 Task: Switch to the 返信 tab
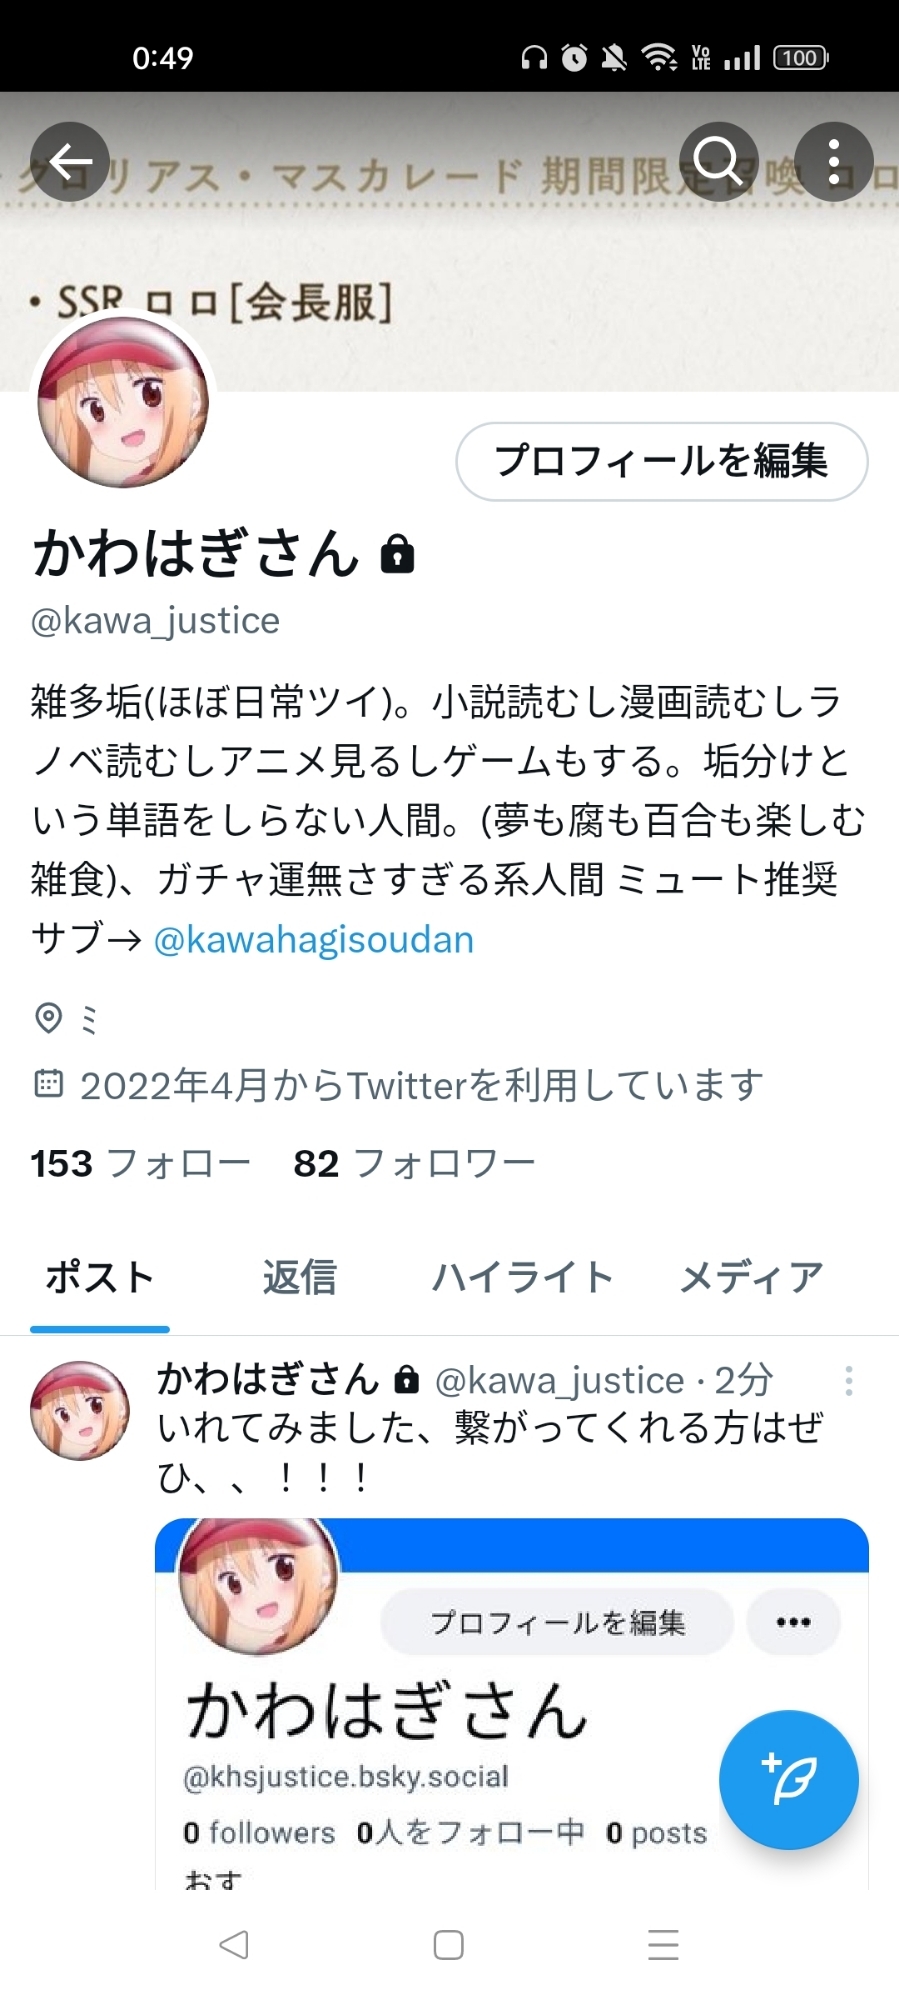point(300,1277)
